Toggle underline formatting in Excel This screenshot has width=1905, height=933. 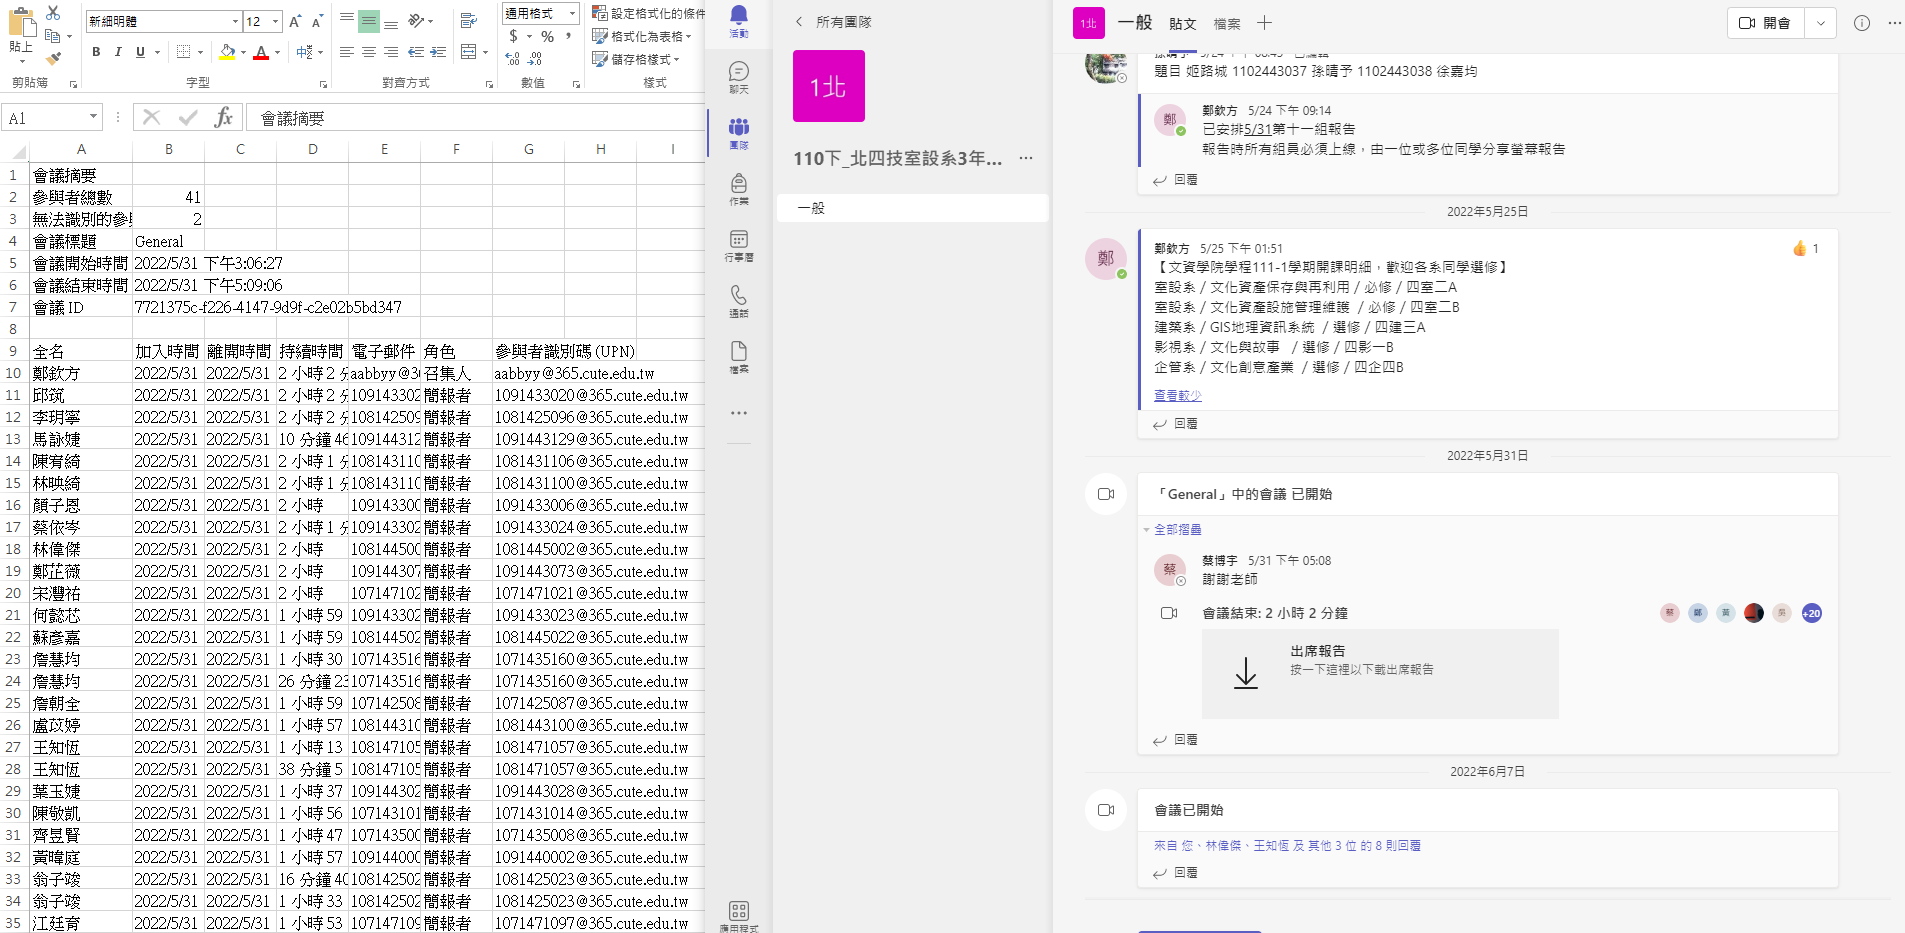pos(140,52)
